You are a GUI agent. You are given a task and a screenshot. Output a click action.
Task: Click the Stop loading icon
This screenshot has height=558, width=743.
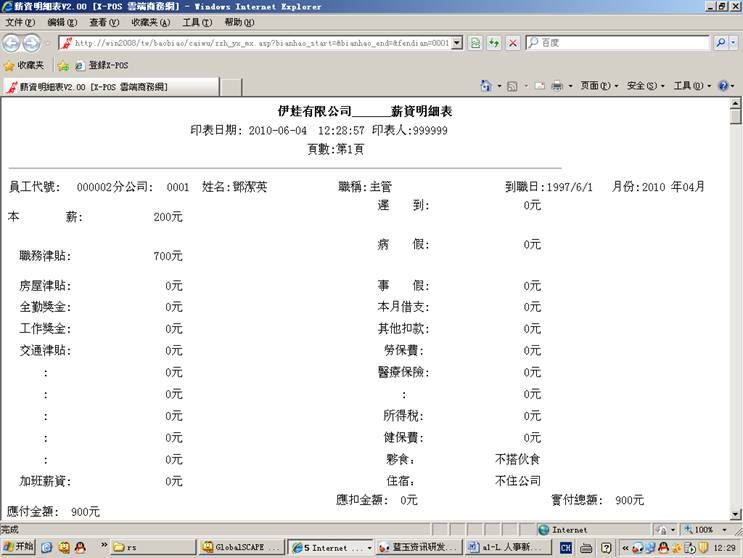(x=512, y=43)
